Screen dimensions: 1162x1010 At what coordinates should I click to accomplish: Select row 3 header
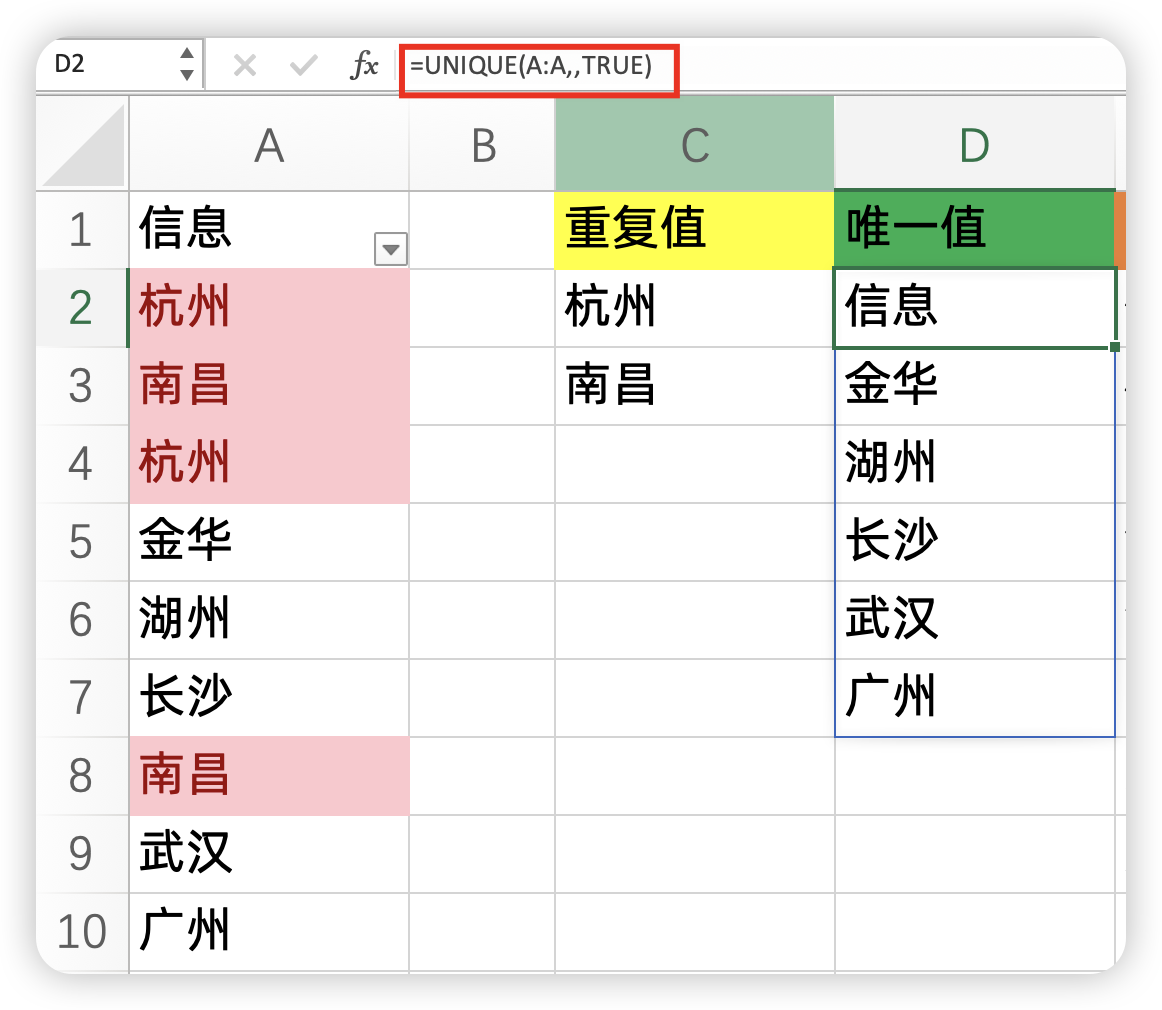pos(82,386)
